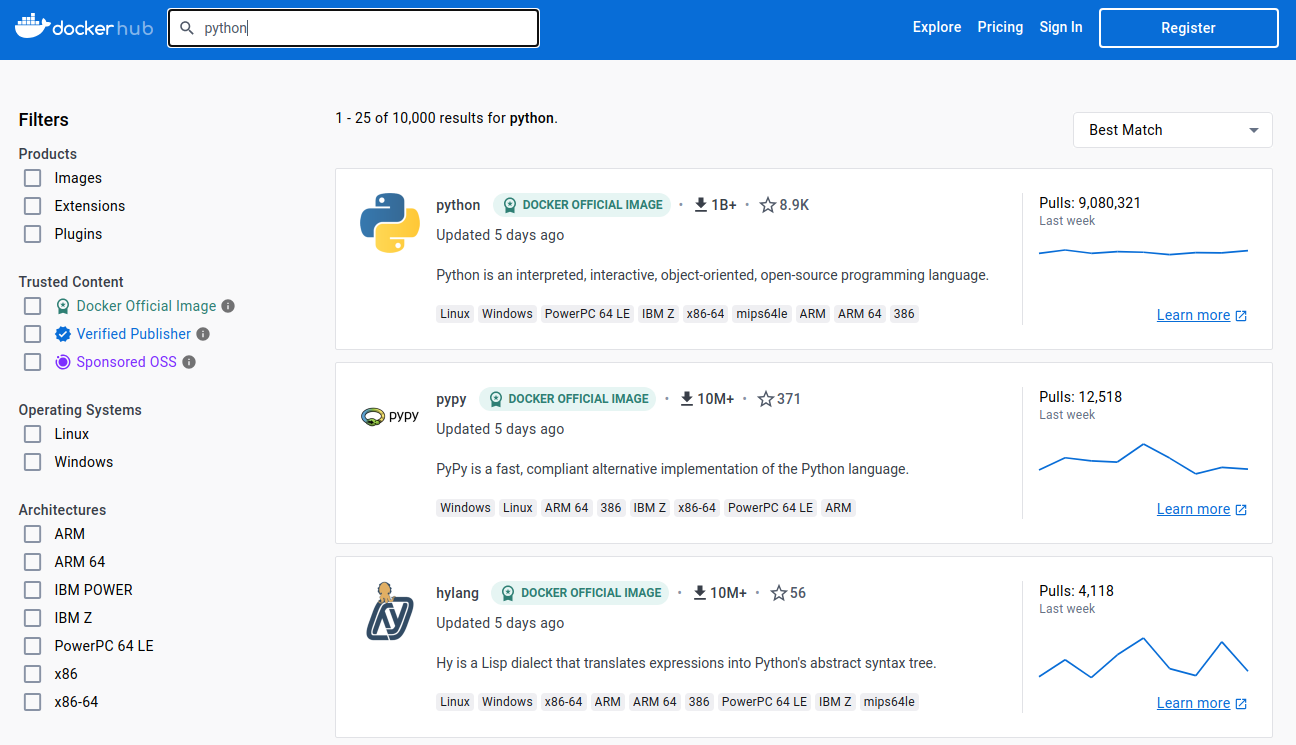Click 'Pulls: 9,080,321' text

(1090, 203)
